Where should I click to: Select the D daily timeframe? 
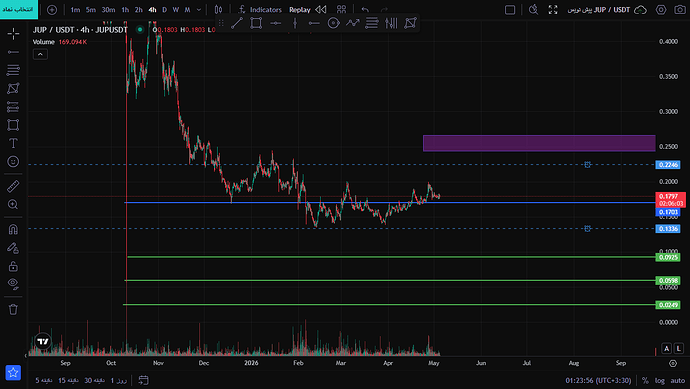(x=165, y=10)
